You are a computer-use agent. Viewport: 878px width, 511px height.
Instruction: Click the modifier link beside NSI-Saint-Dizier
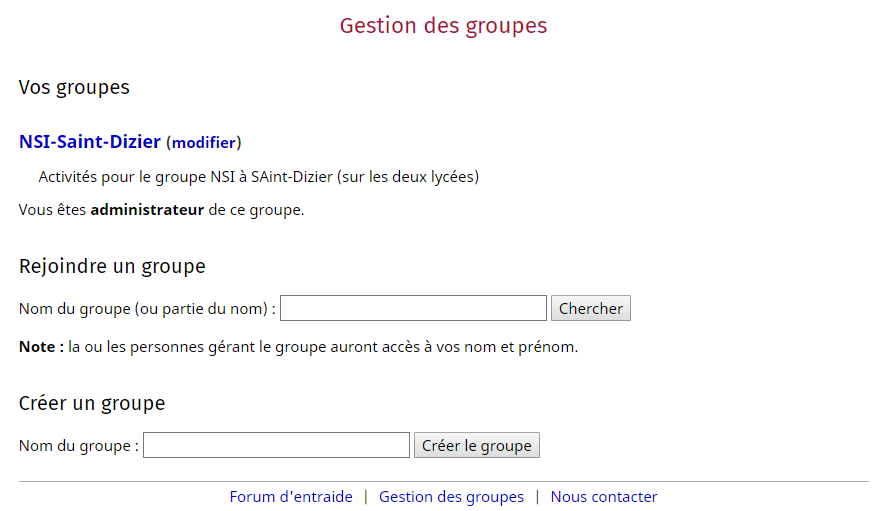[x=203, y=143]
